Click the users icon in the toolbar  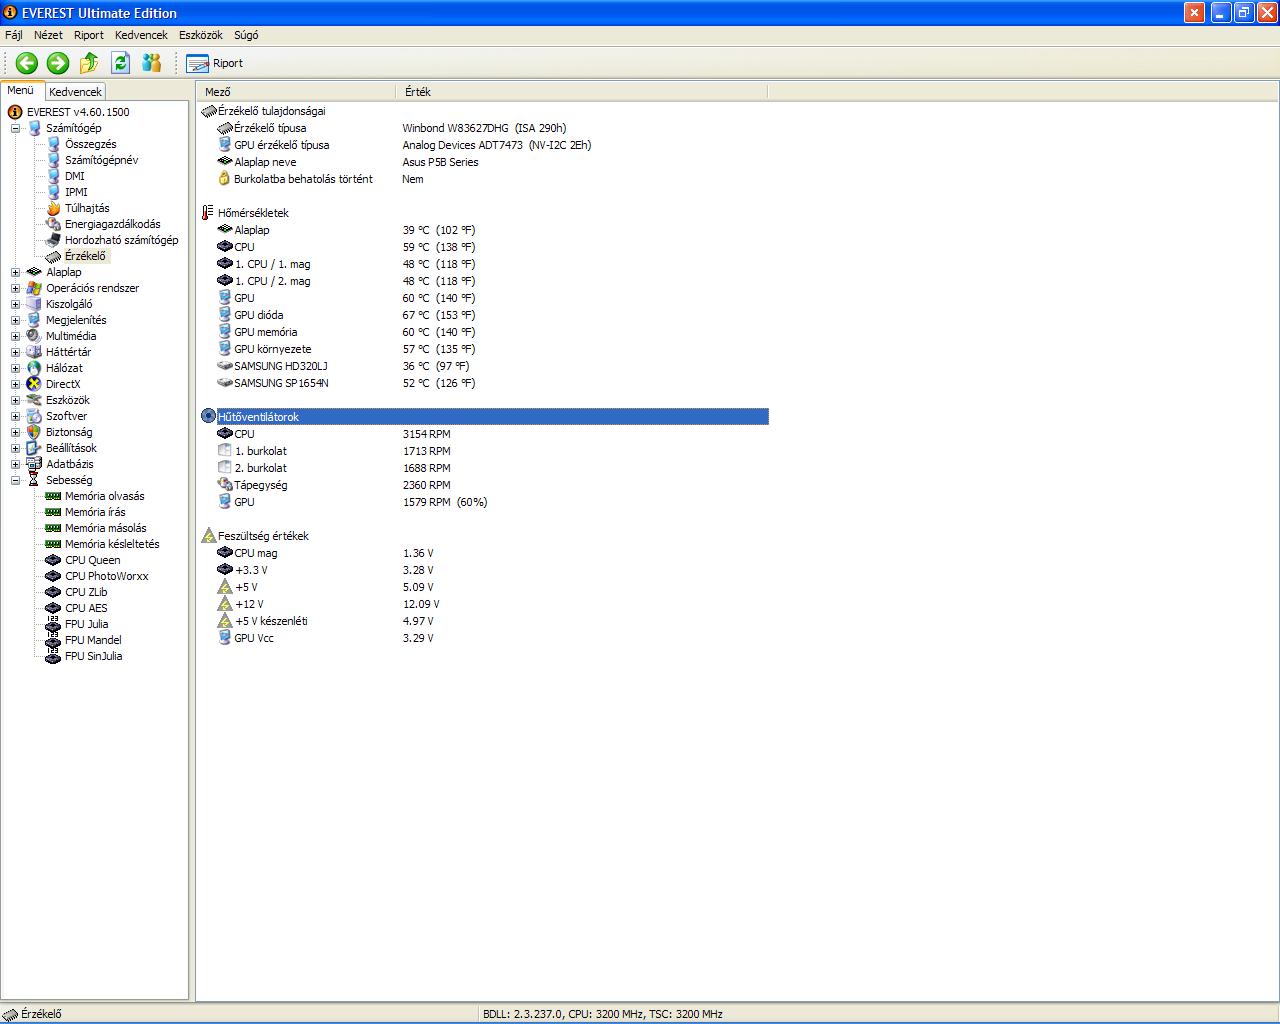coord(152,63)
